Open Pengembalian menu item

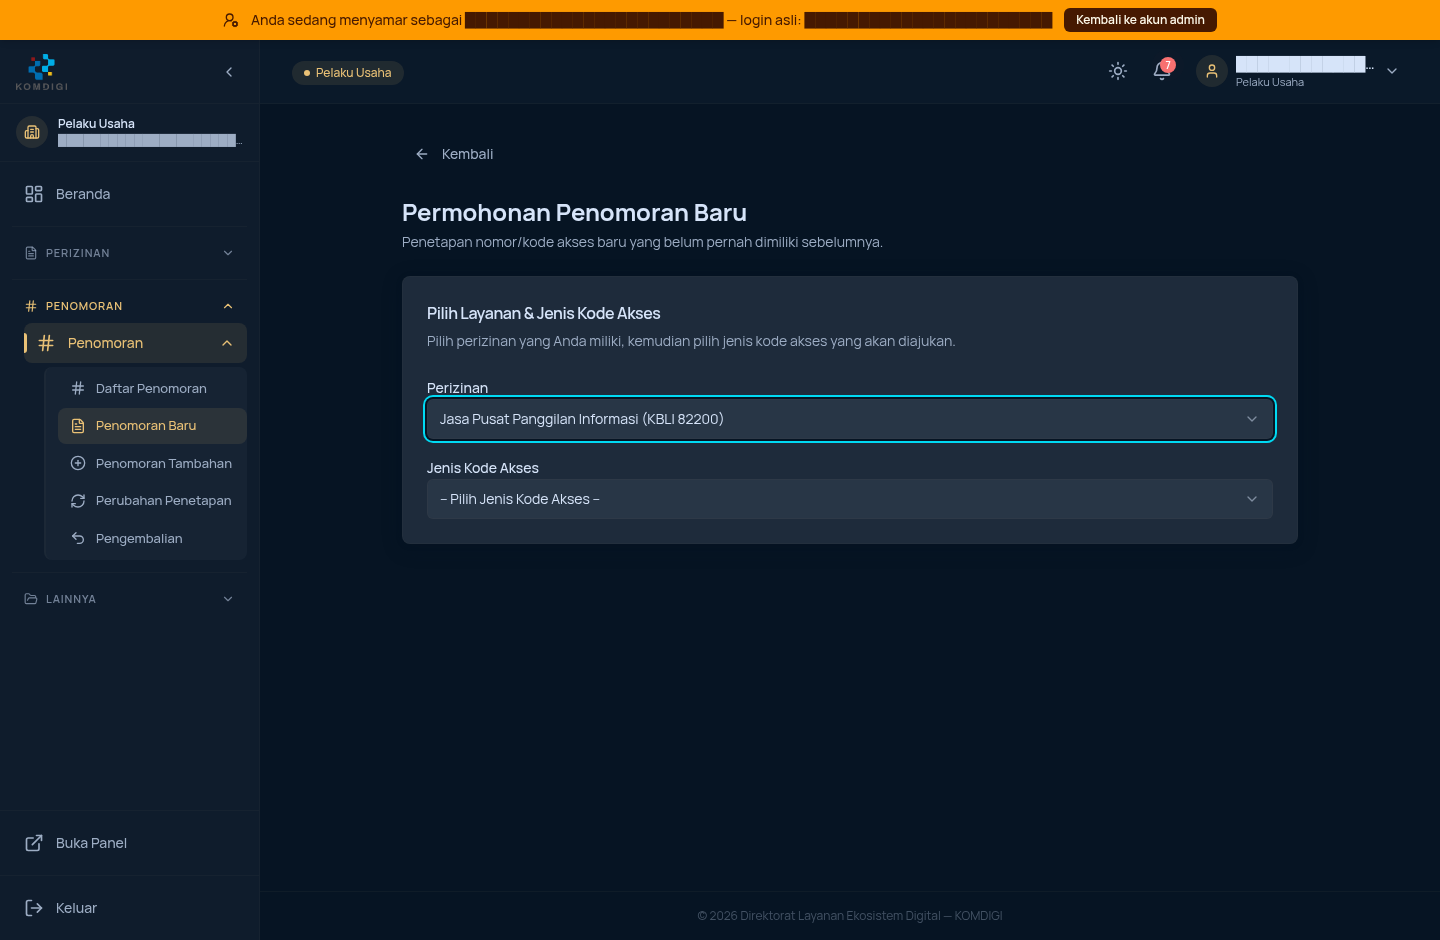point(152,538)
